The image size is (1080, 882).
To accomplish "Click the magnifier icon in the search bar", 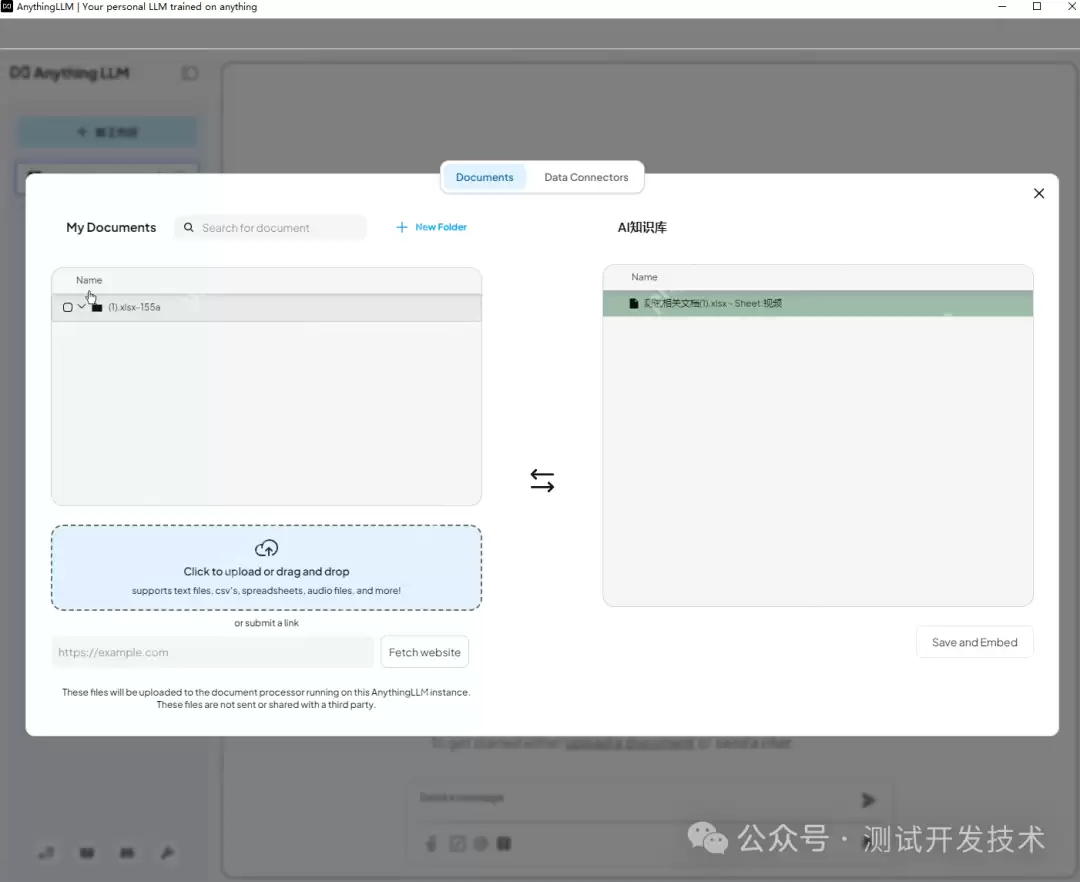I will 189,227.
